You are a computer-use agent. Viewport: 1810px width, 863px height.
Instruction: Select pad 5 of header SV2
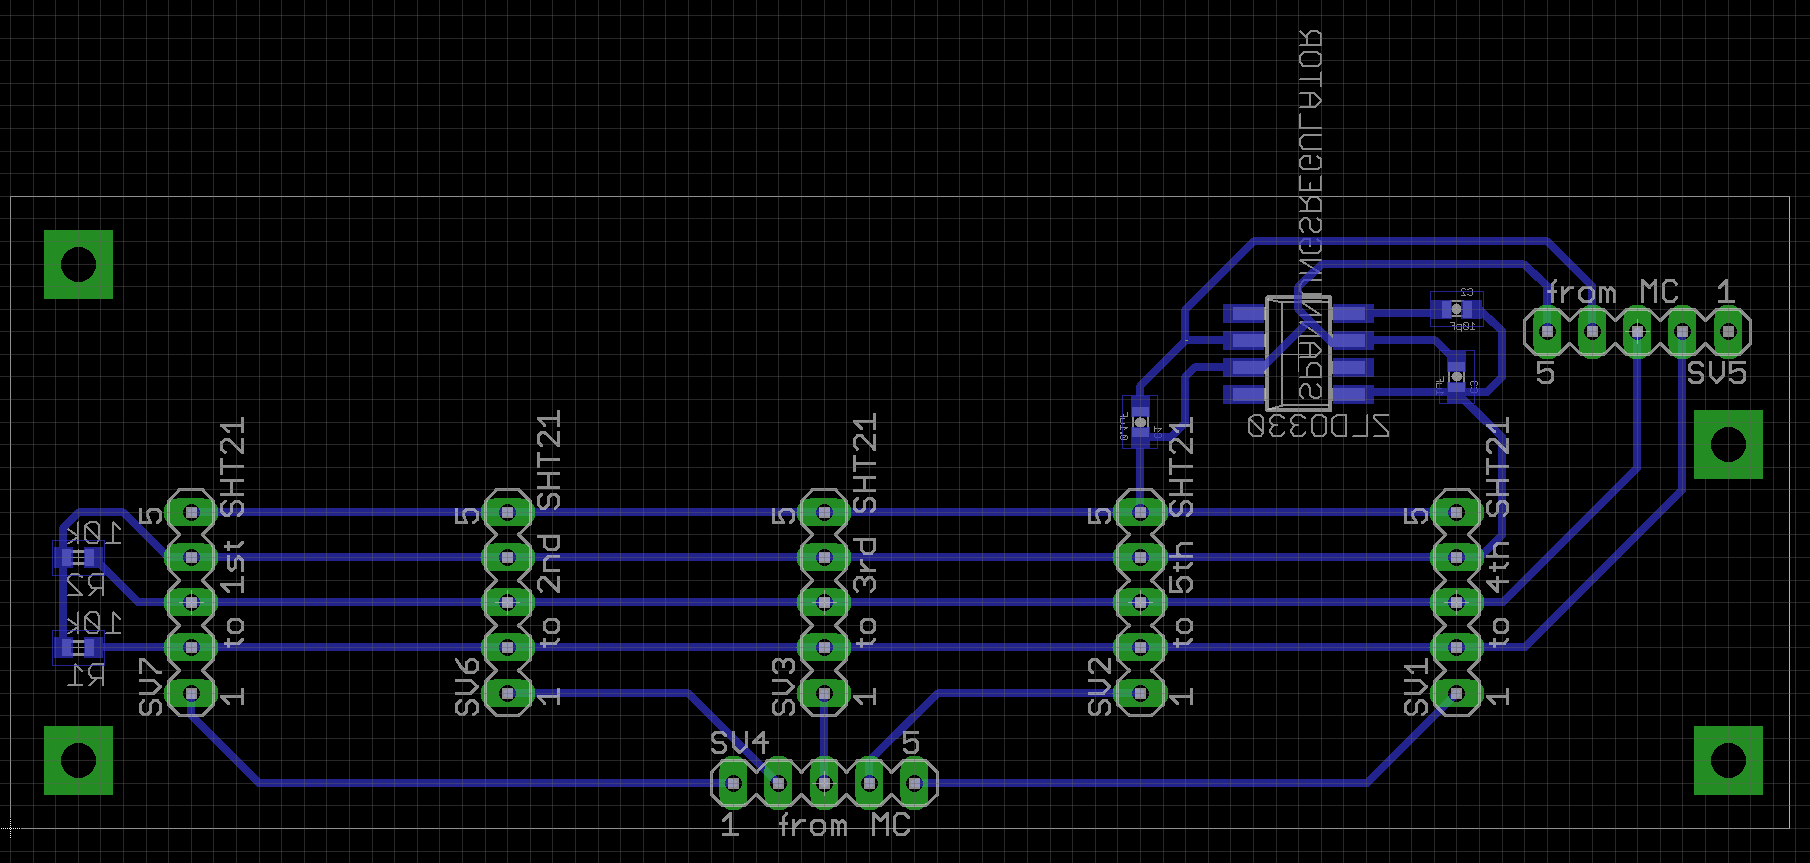1140,512
